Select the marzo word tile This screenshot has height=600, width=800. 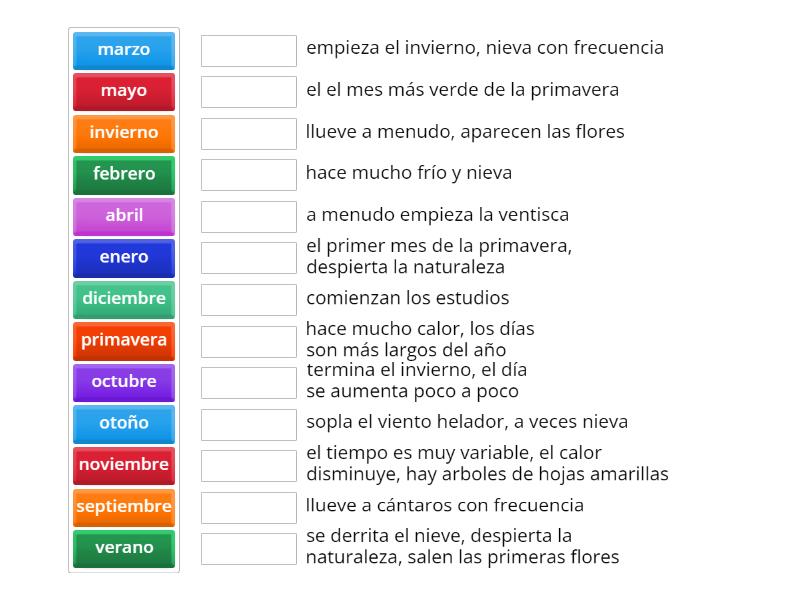pos(124,50)
